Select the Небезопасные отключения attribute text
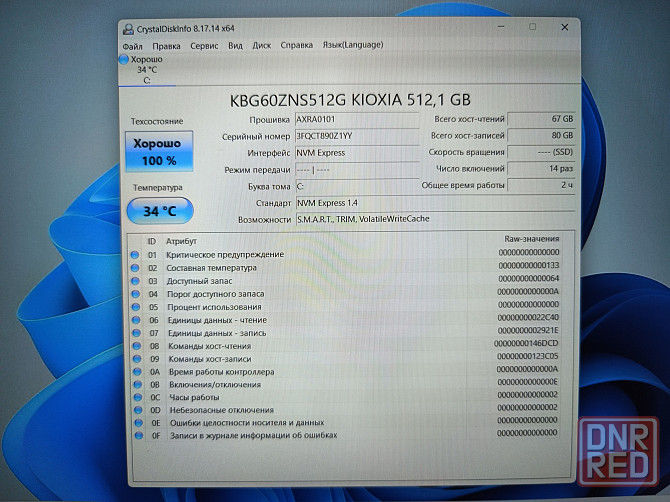The height and width of the screenshot is (502, 670). (222, 410)
